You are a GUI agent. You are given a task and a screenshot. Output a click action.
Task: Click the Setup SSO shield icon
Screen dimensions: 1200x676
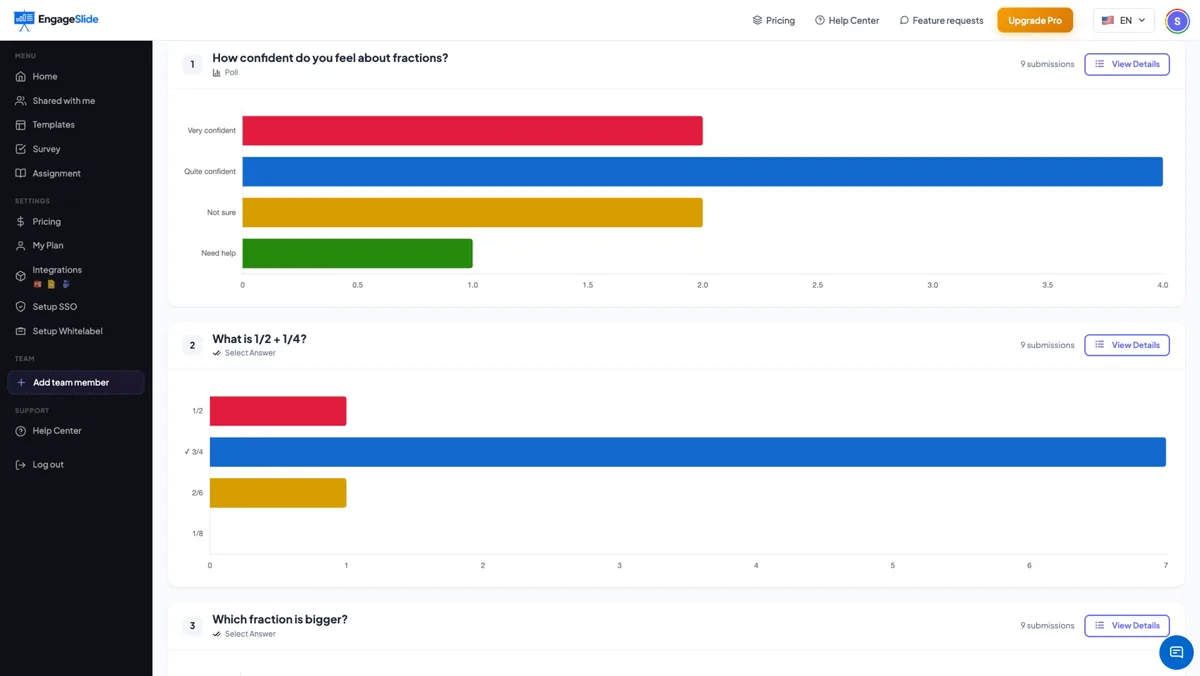[21, 307]
